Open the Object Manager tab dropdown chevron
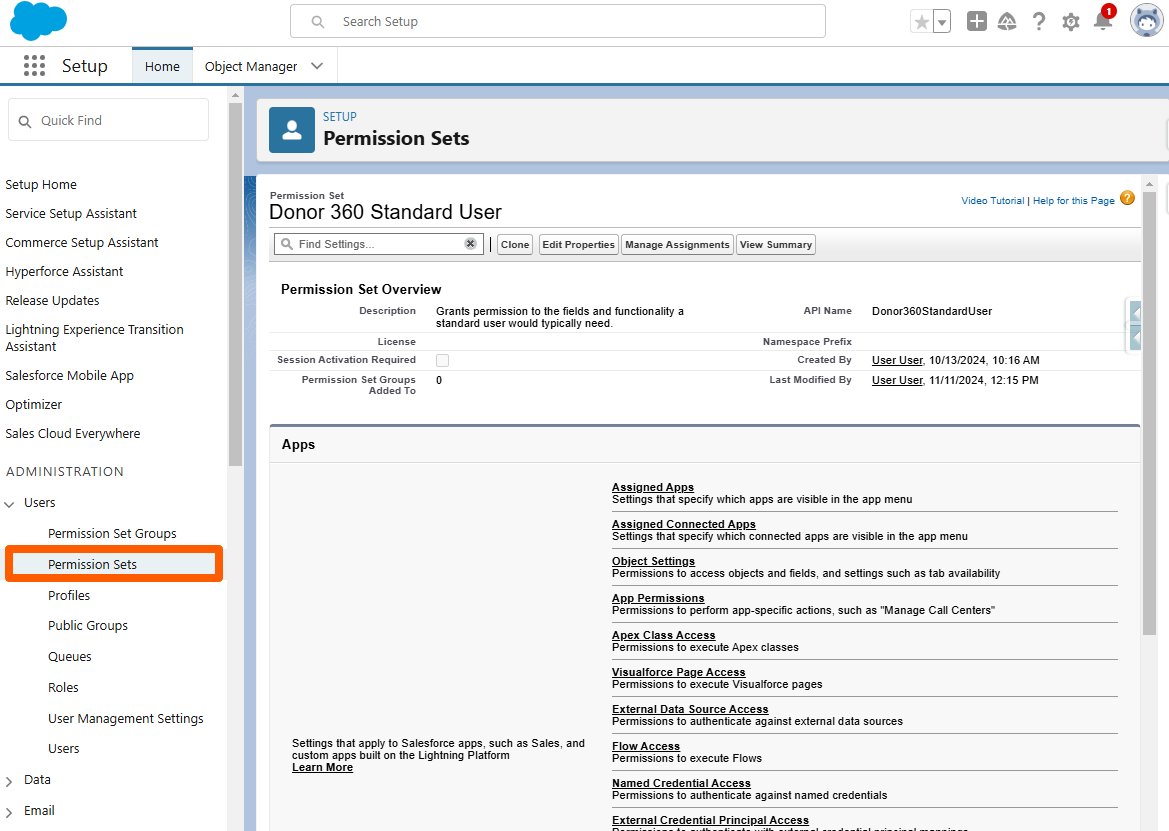Viewport: 1169px width, 831px height. pyautogui.click(x=317, y=66)
